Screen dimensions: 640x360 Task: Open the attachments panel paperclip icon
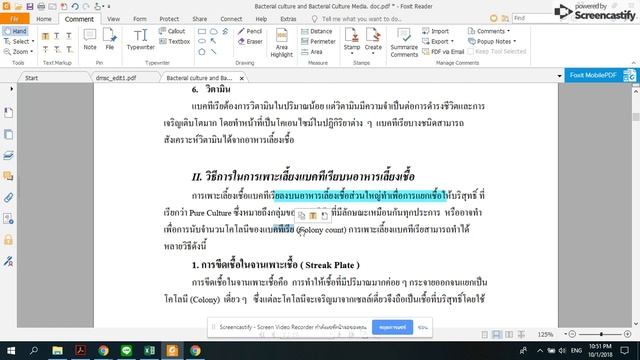pyautogui.click(x=8, y=198)
